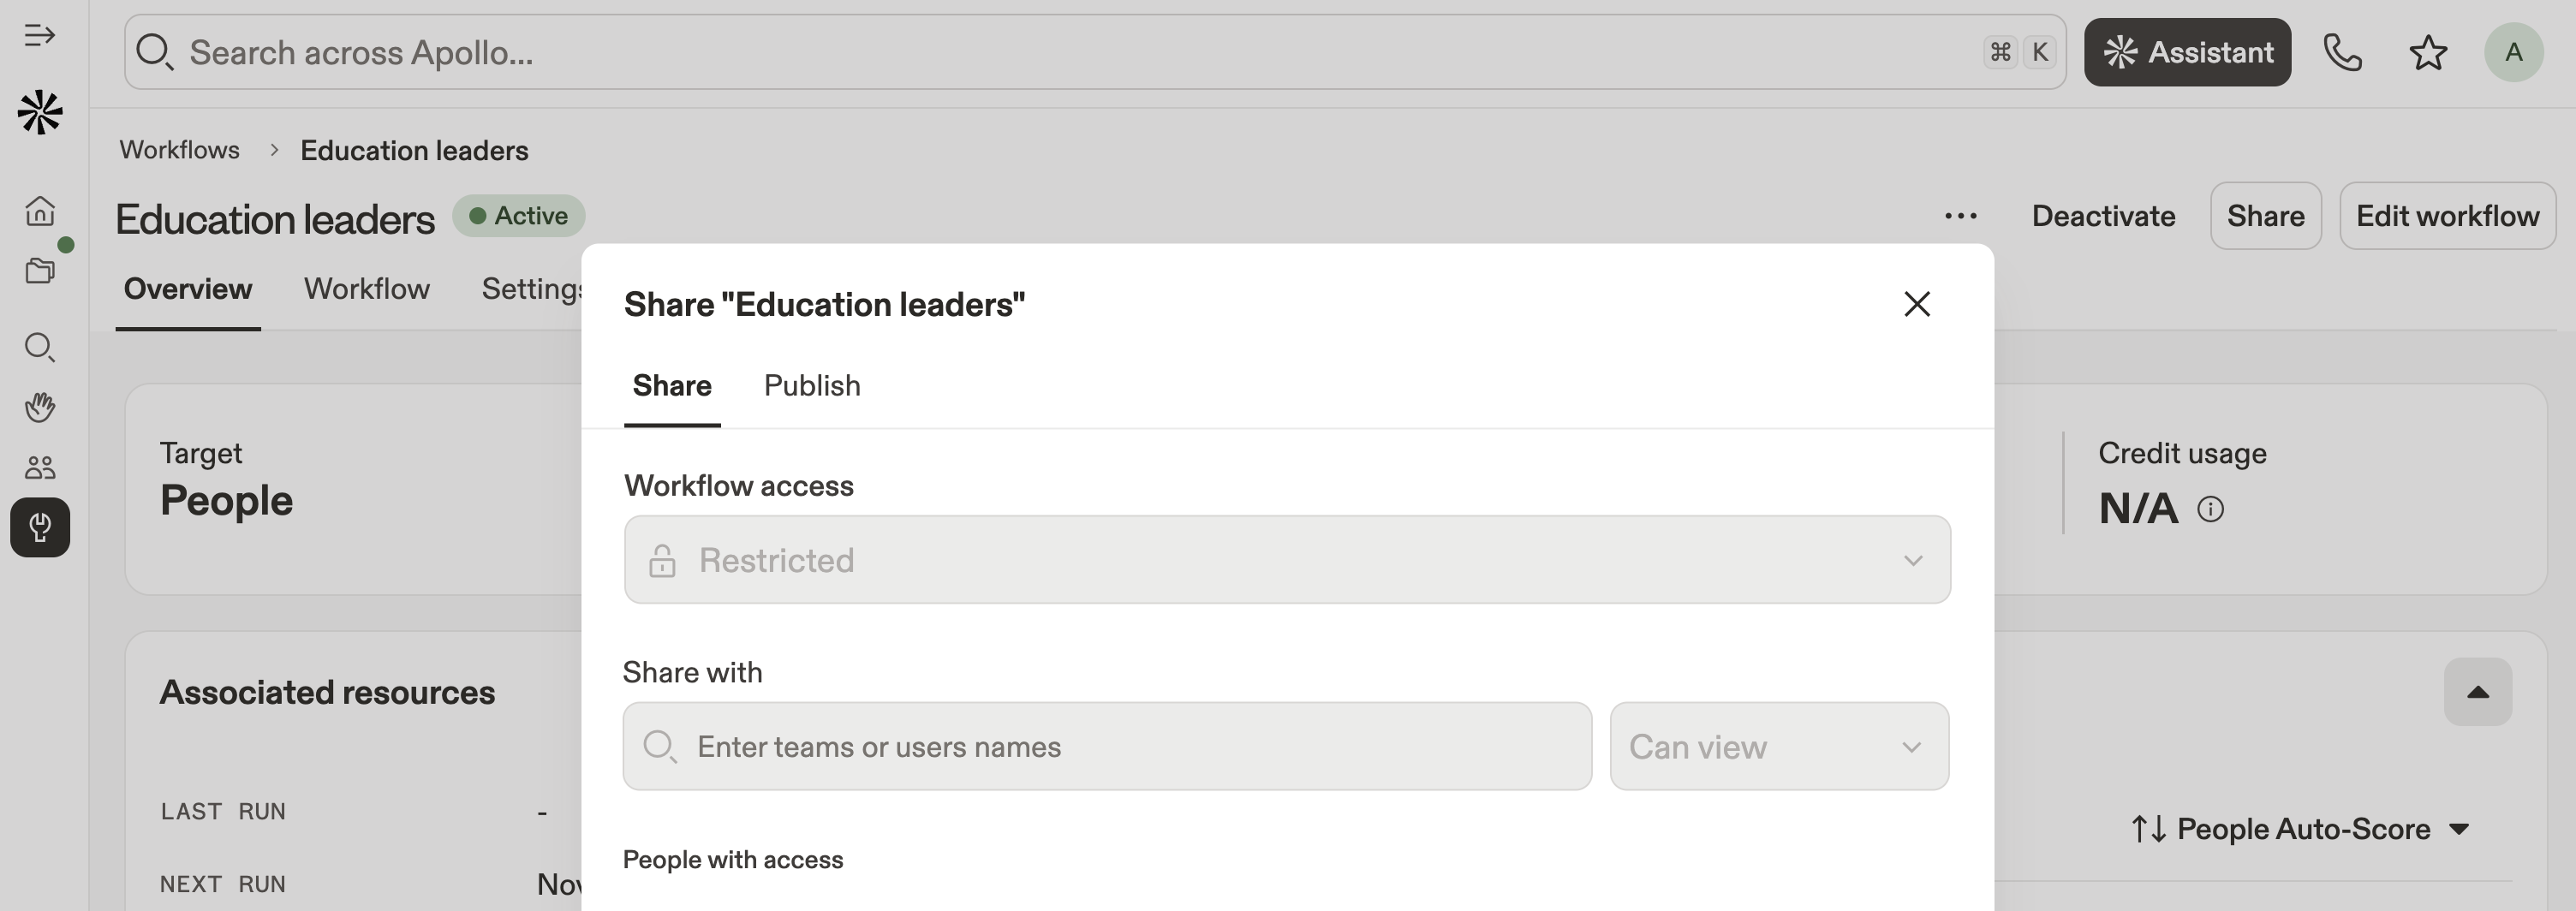Go to Home in sidebar

[40, 211]
